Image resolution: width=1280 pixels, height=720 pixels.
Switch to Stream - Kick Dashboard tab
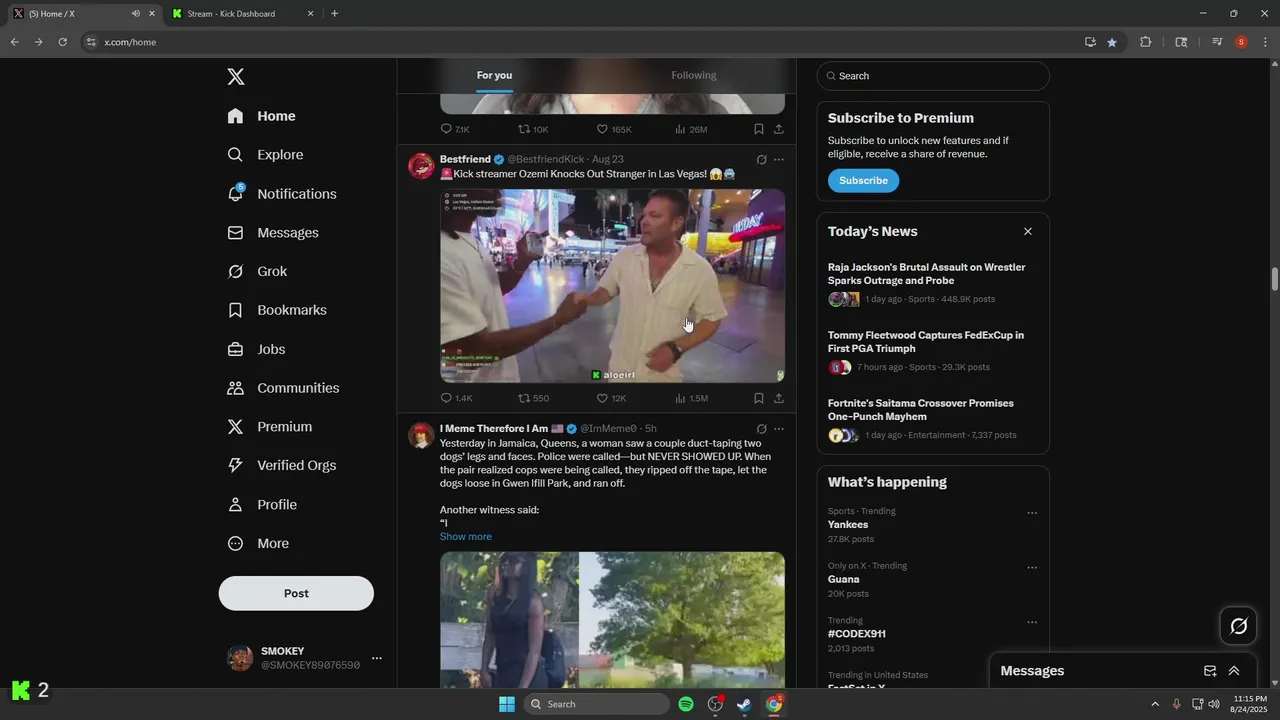(x=242, y=14)
